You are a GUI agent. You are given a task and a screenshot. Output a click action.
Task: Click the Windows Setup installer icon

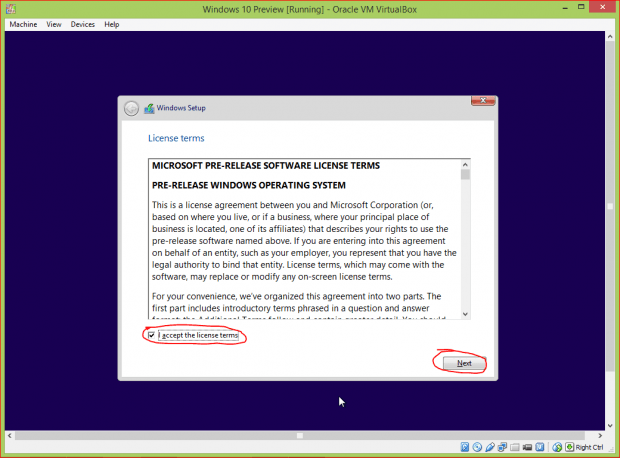(x=149, y=108)
